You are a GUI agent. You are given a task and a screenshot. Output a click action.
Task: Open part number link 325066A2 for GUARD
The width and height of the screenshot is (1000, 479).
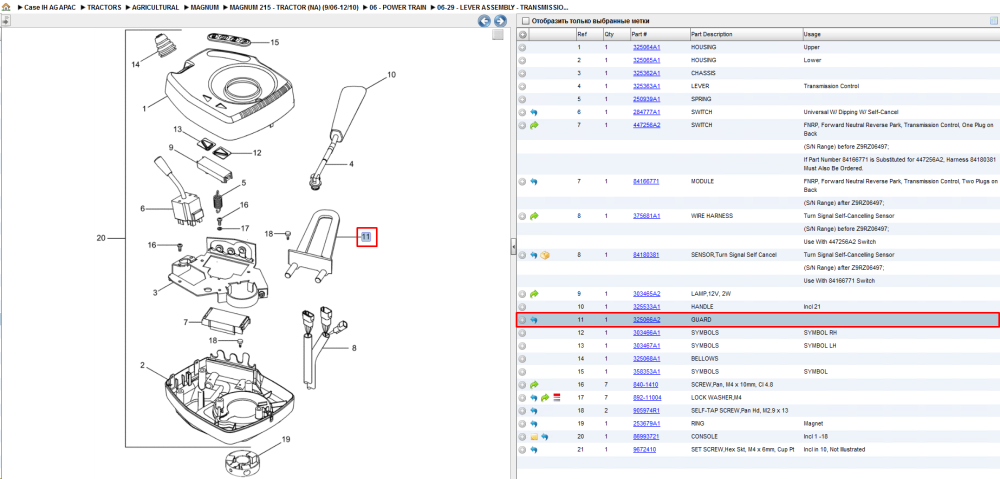(x=646, y=320)
